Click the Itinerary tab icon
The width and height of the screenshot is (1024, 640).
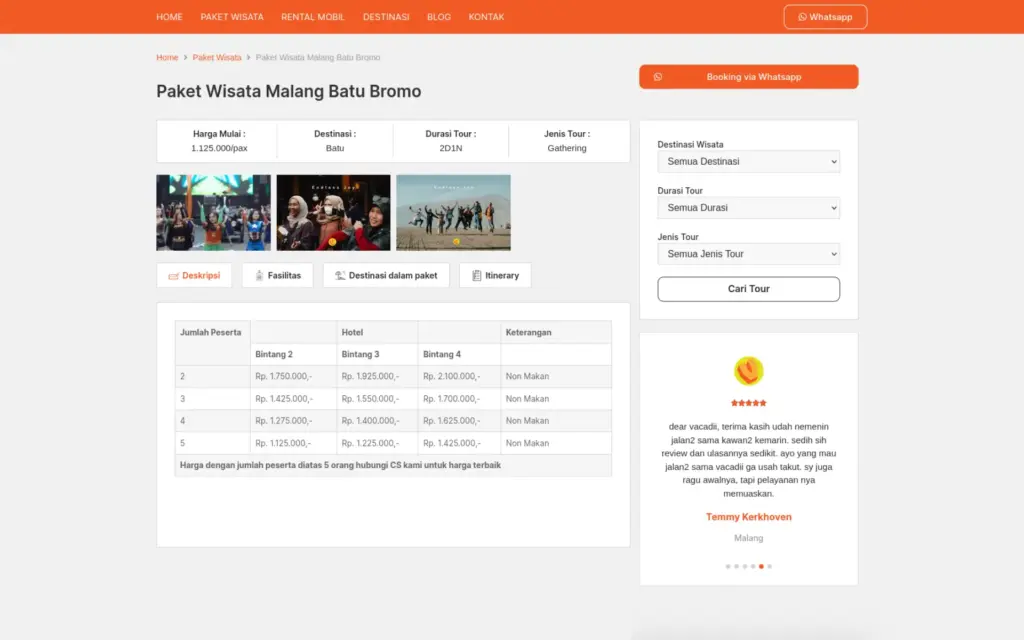(x=476, y=276)
